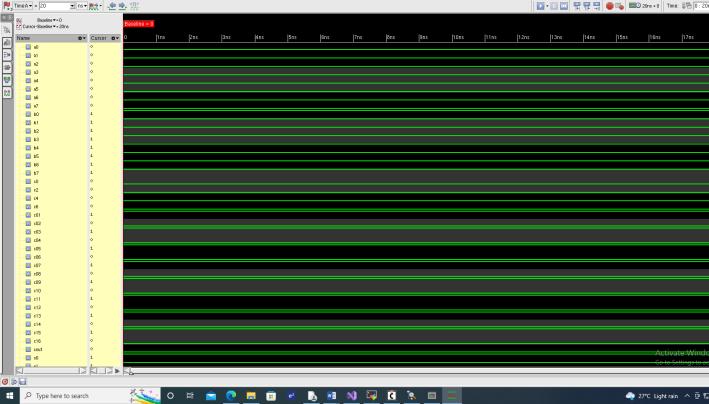Image resolution: width=709 pixels, height=404 pixels.
Task: Open the ns time unit dropdown
Action: point(82,6)
